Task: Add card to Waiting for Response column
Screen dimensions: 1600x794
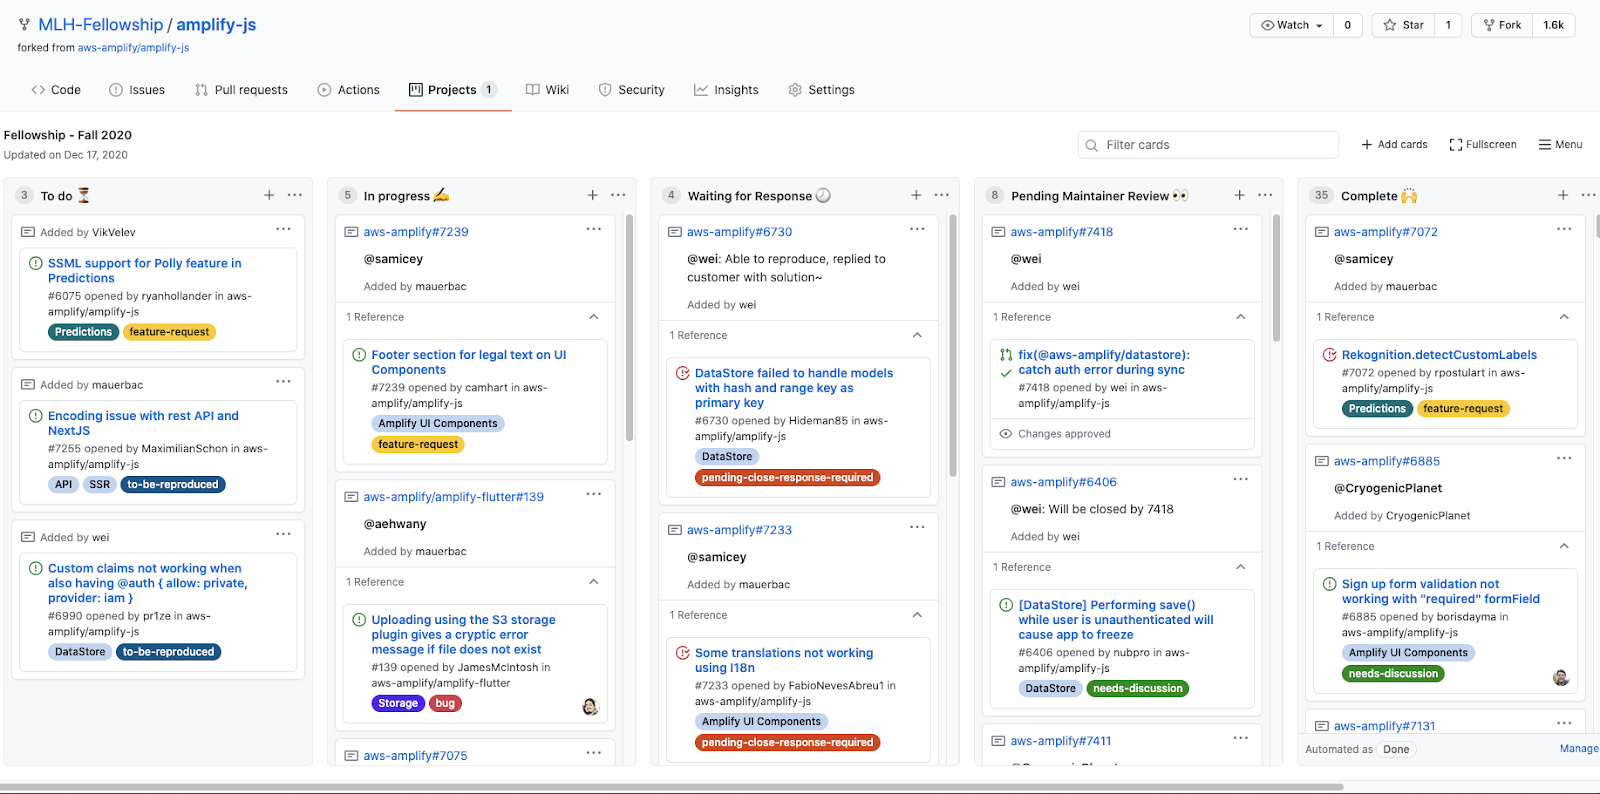Action: (916, 195)
